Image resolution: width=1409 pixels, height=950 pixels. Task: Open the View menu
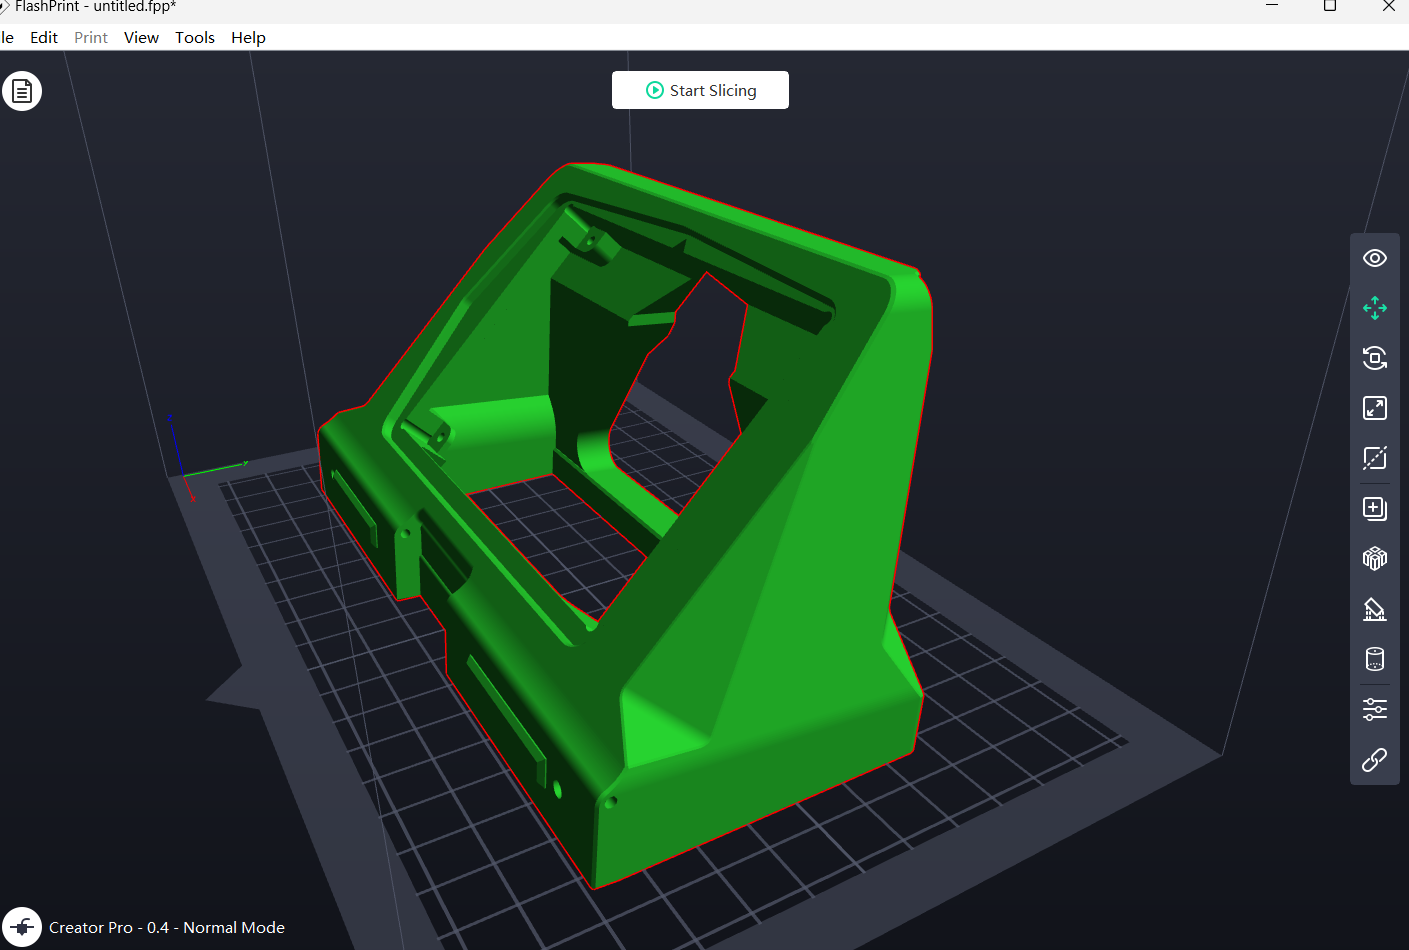point(141,38)
